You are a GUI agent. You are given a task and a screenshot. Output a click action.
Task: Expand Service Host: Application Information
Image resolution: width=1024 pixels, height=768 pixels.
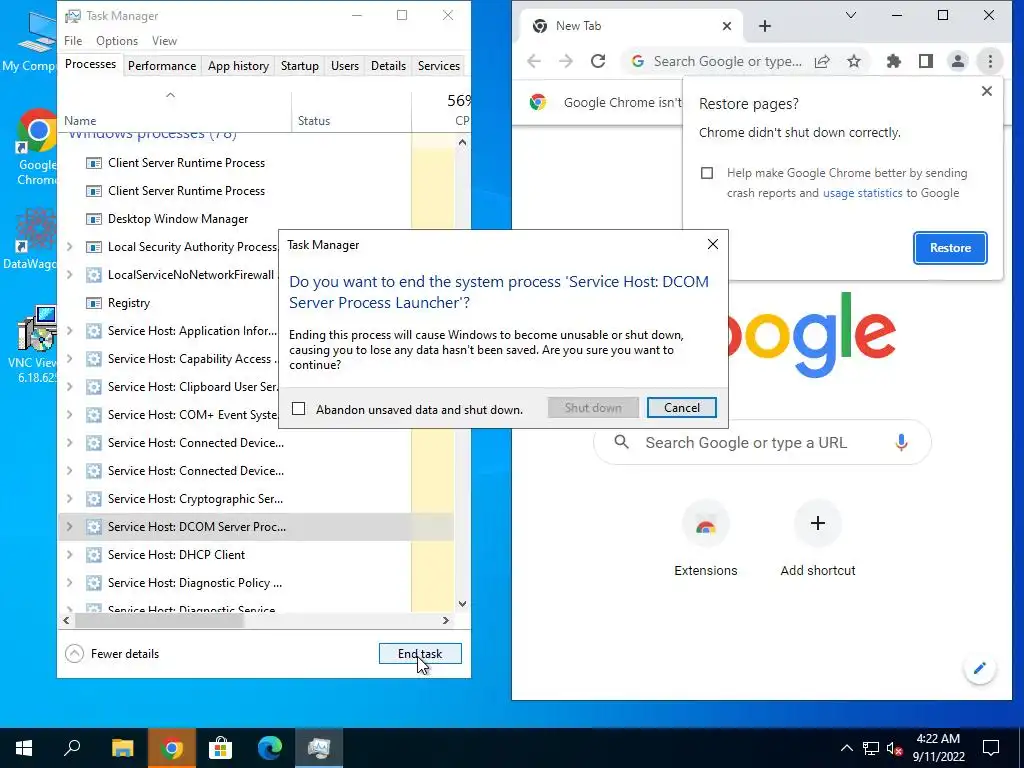[x=70, y=331]
